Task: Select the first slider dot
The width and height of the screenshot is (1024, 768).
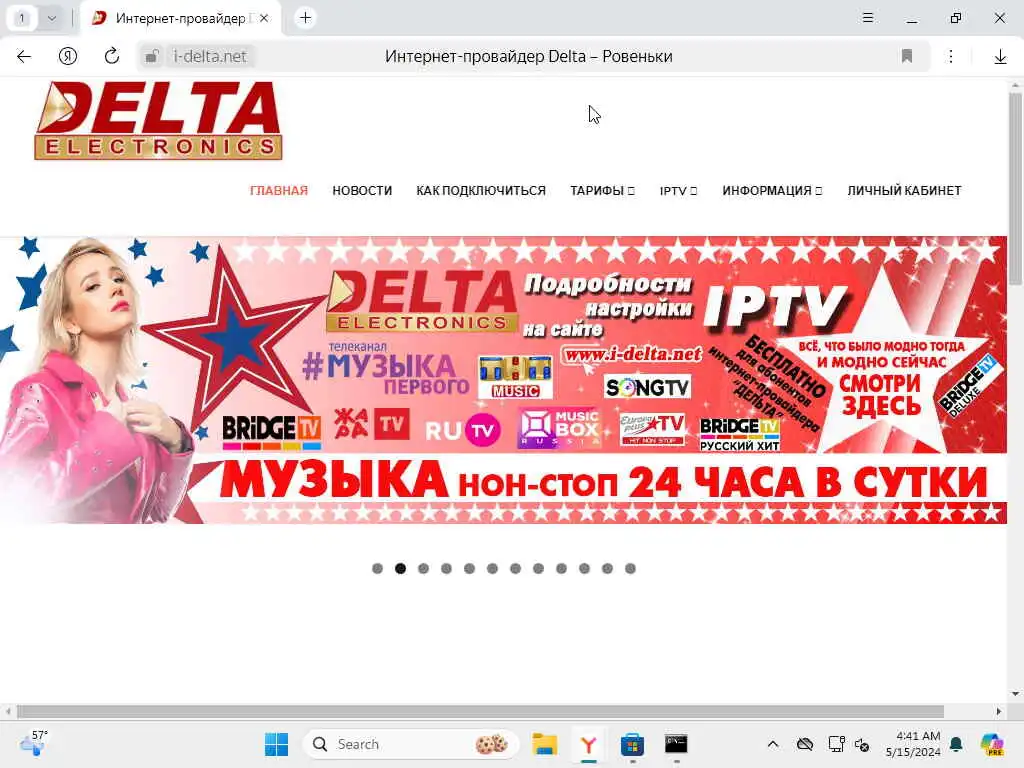Action: tap(377, 569)
